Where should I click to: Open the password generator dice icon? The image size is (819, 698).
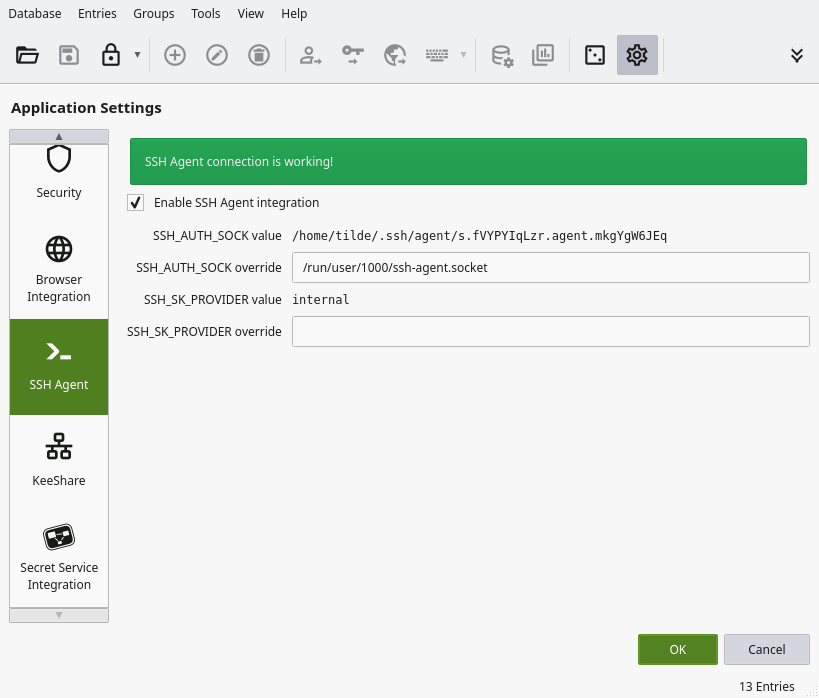click(595, 55)
